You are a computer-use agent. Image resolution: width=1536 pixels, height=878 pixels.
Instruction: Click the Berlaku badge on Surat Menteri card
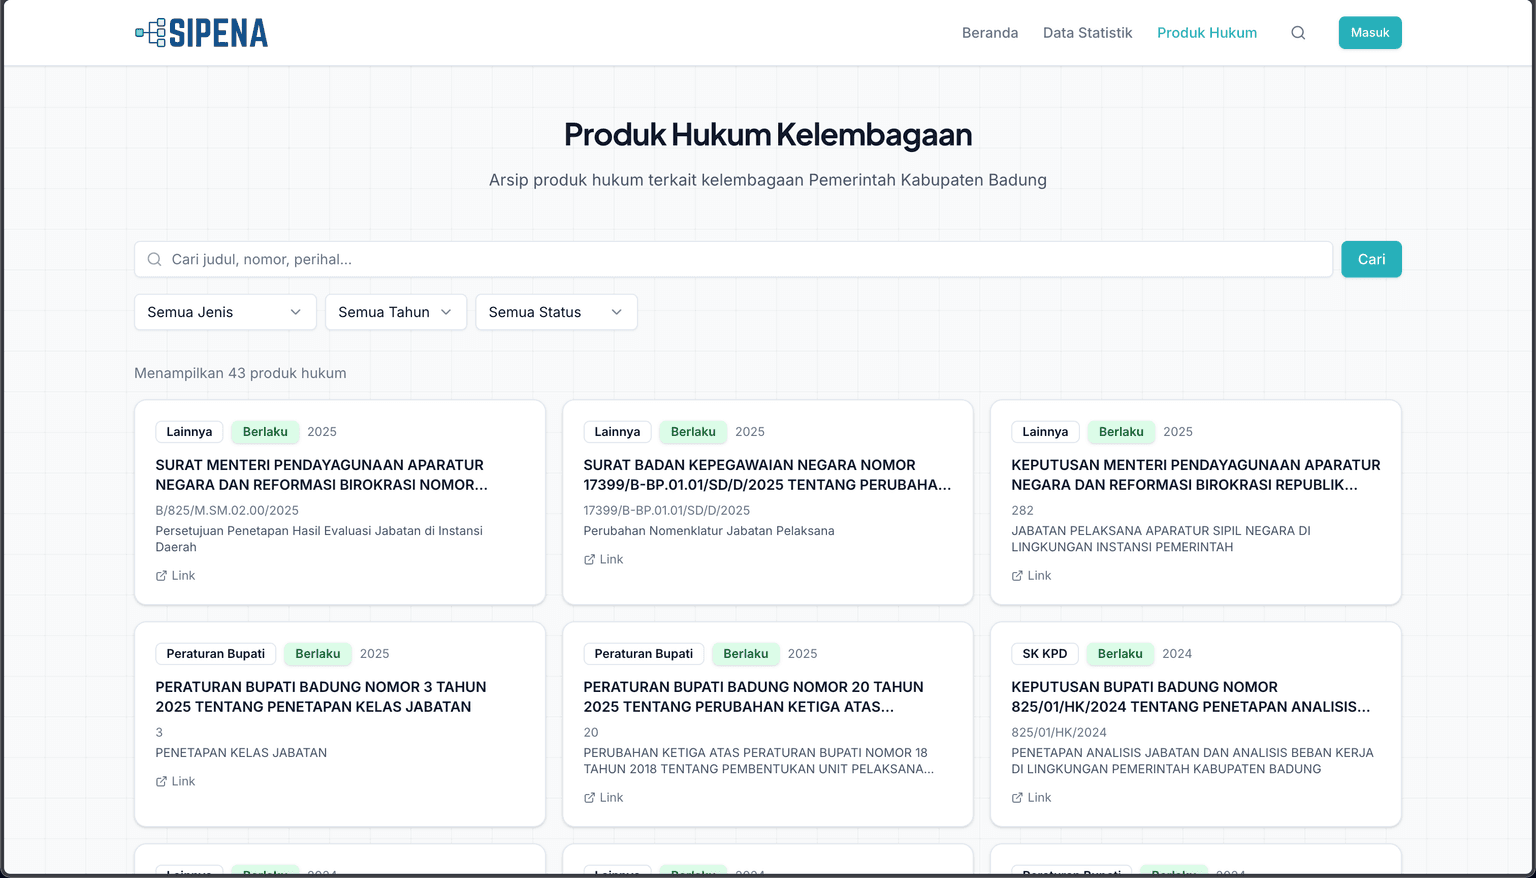click(x=265, y=432)
